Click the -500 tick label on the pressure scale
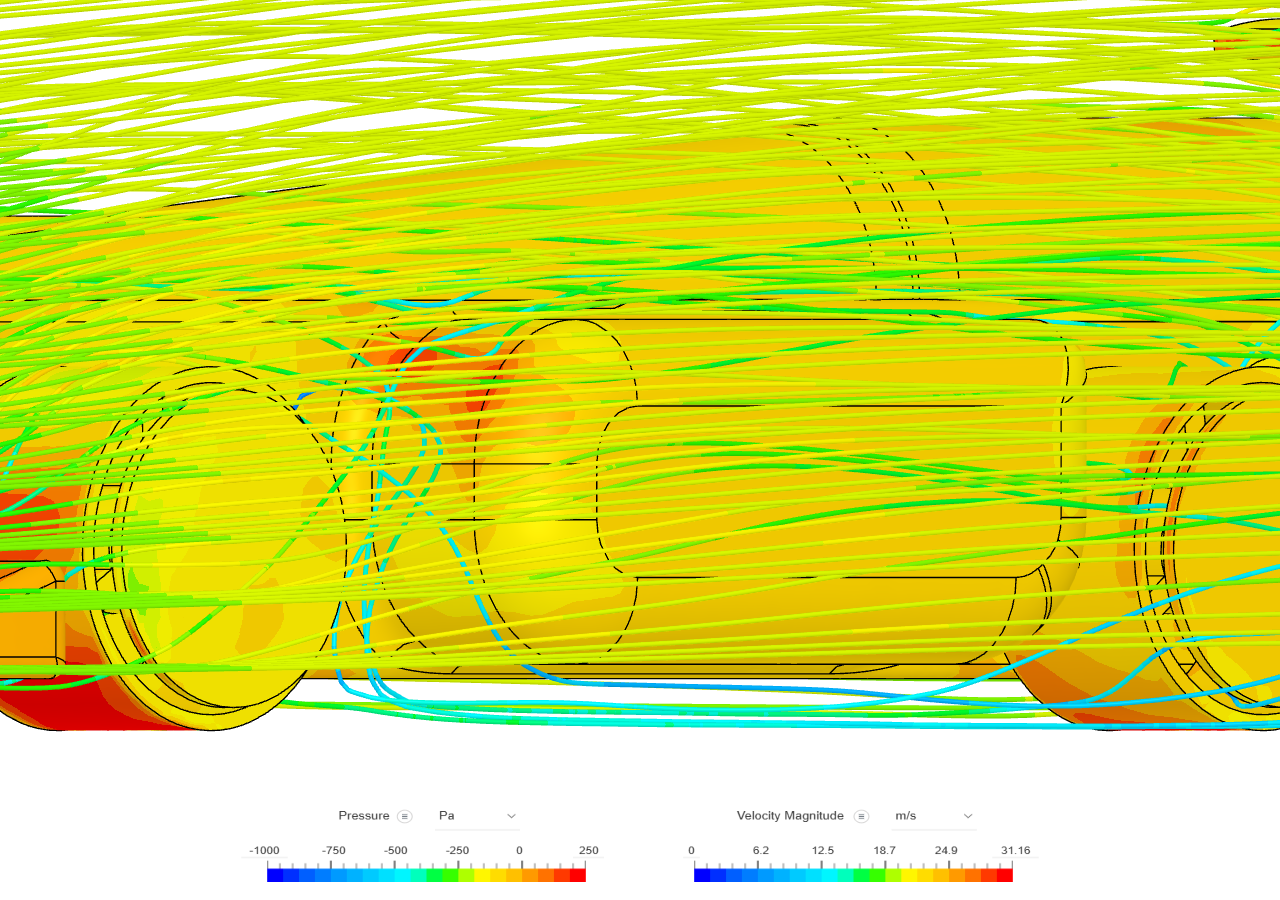This screenshot has width=1280, height=900. 395,851
